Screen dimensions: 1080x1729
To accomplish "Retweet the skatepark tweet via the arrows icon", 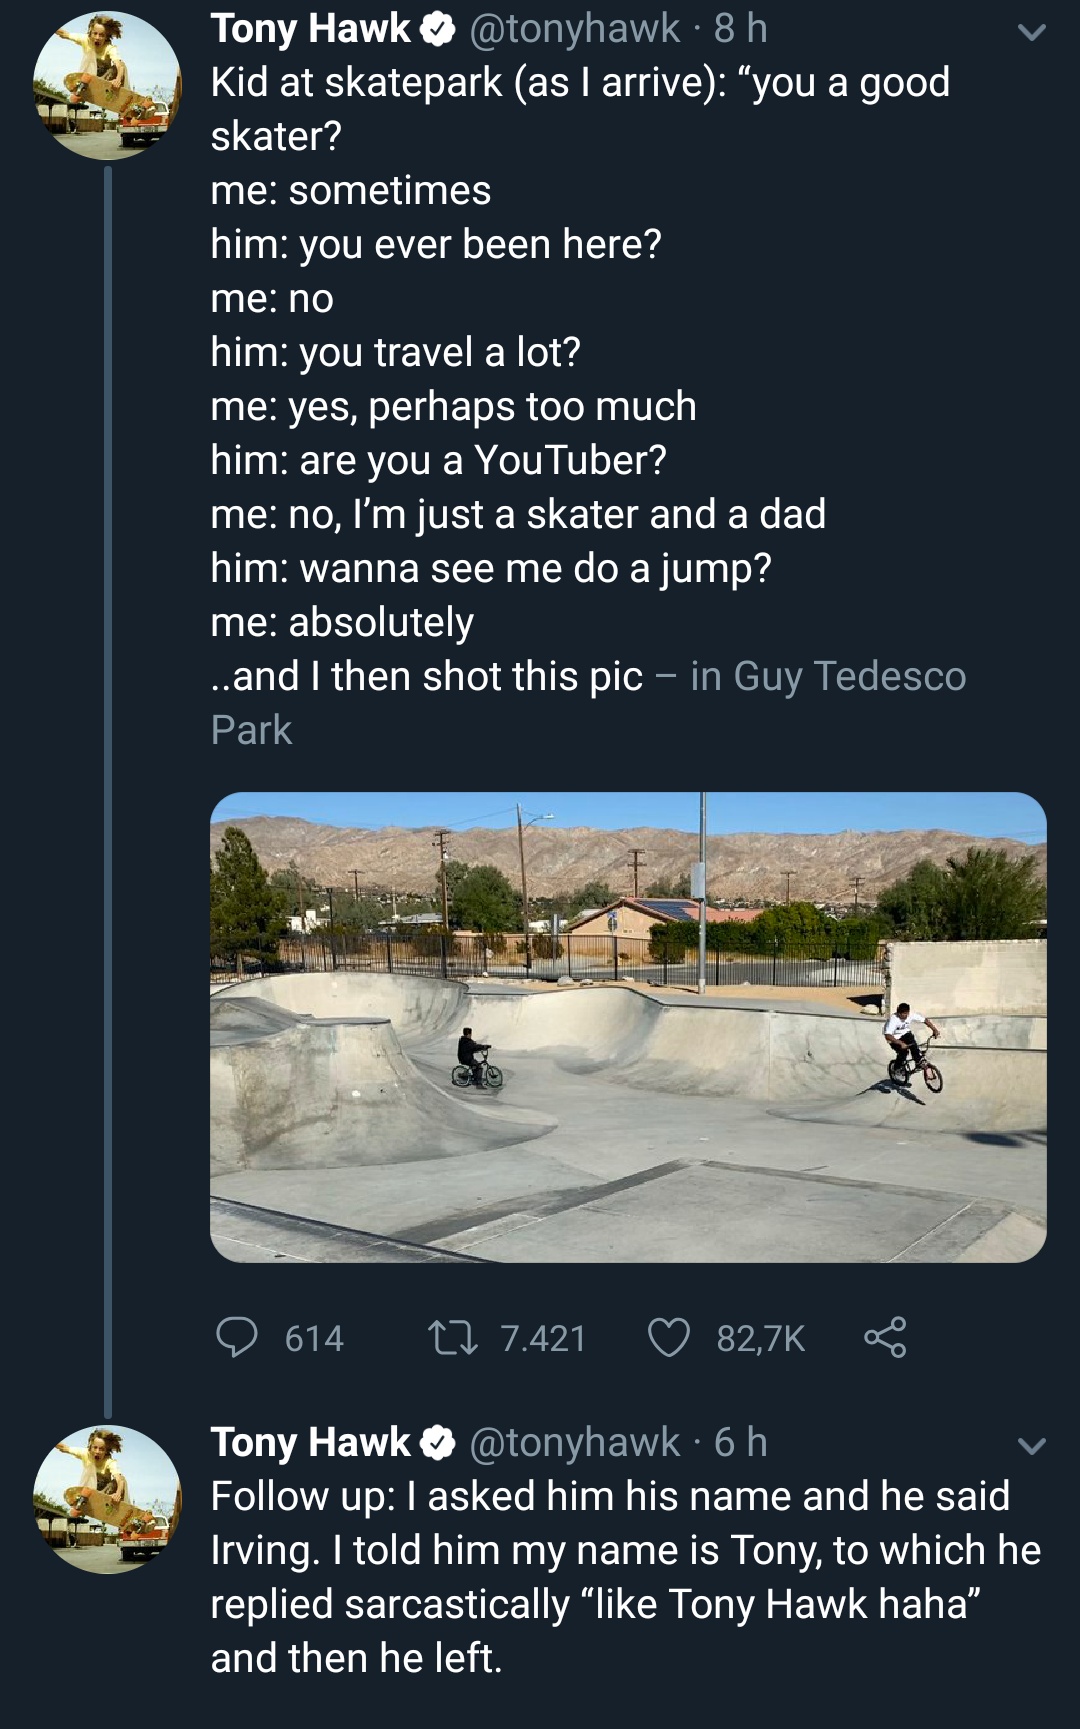I will pyautogui.click(x=452, y=1337).
